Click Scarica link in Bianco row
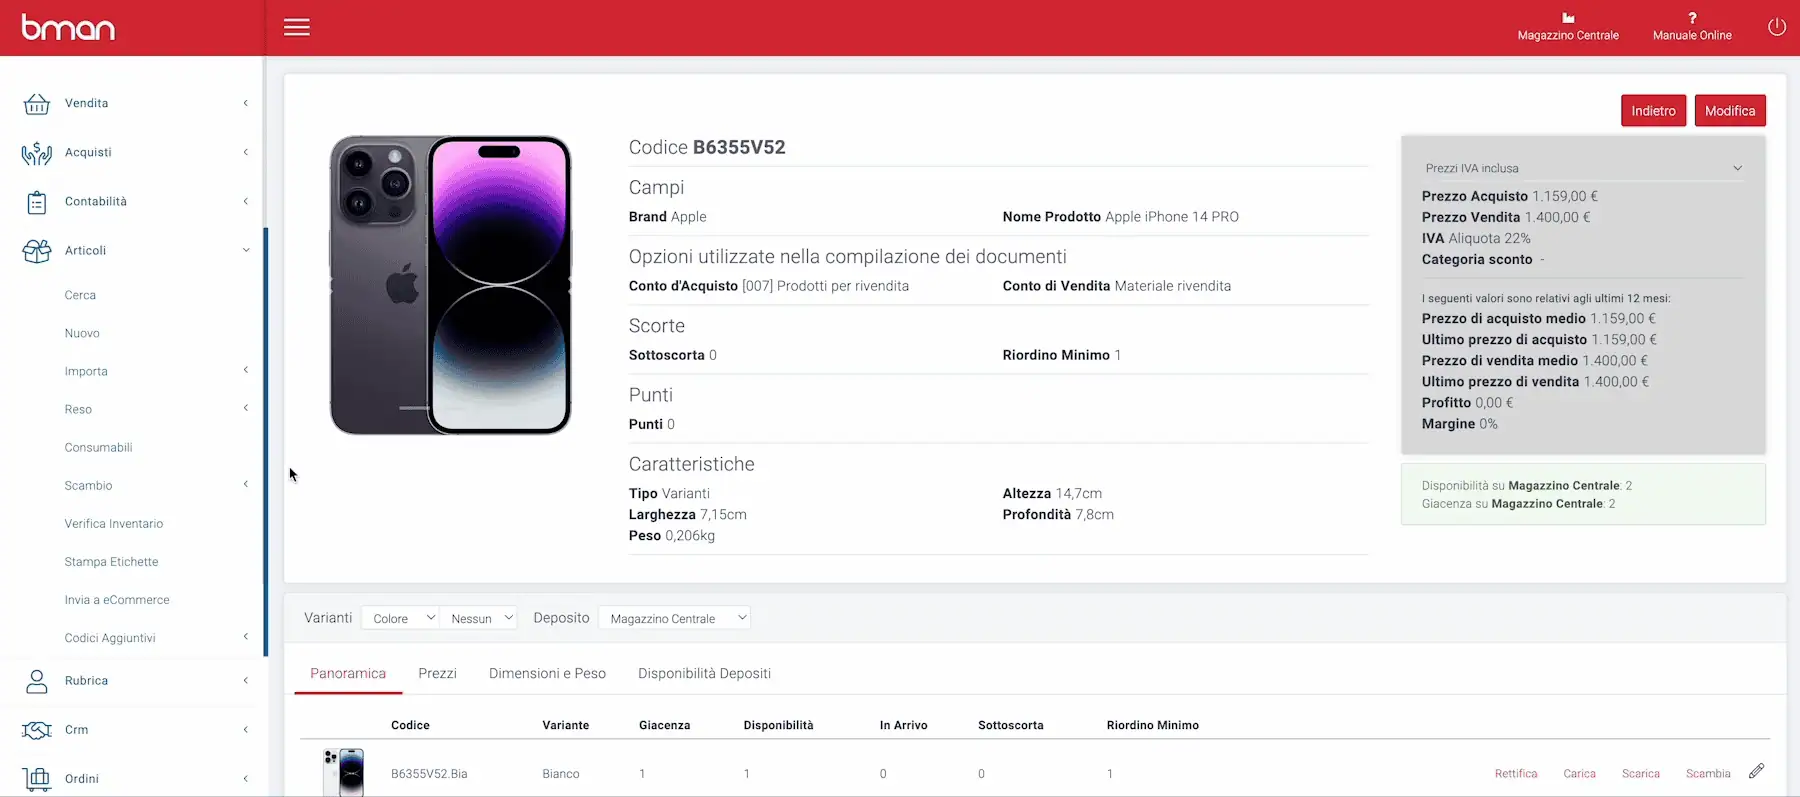 (1640, 773)
